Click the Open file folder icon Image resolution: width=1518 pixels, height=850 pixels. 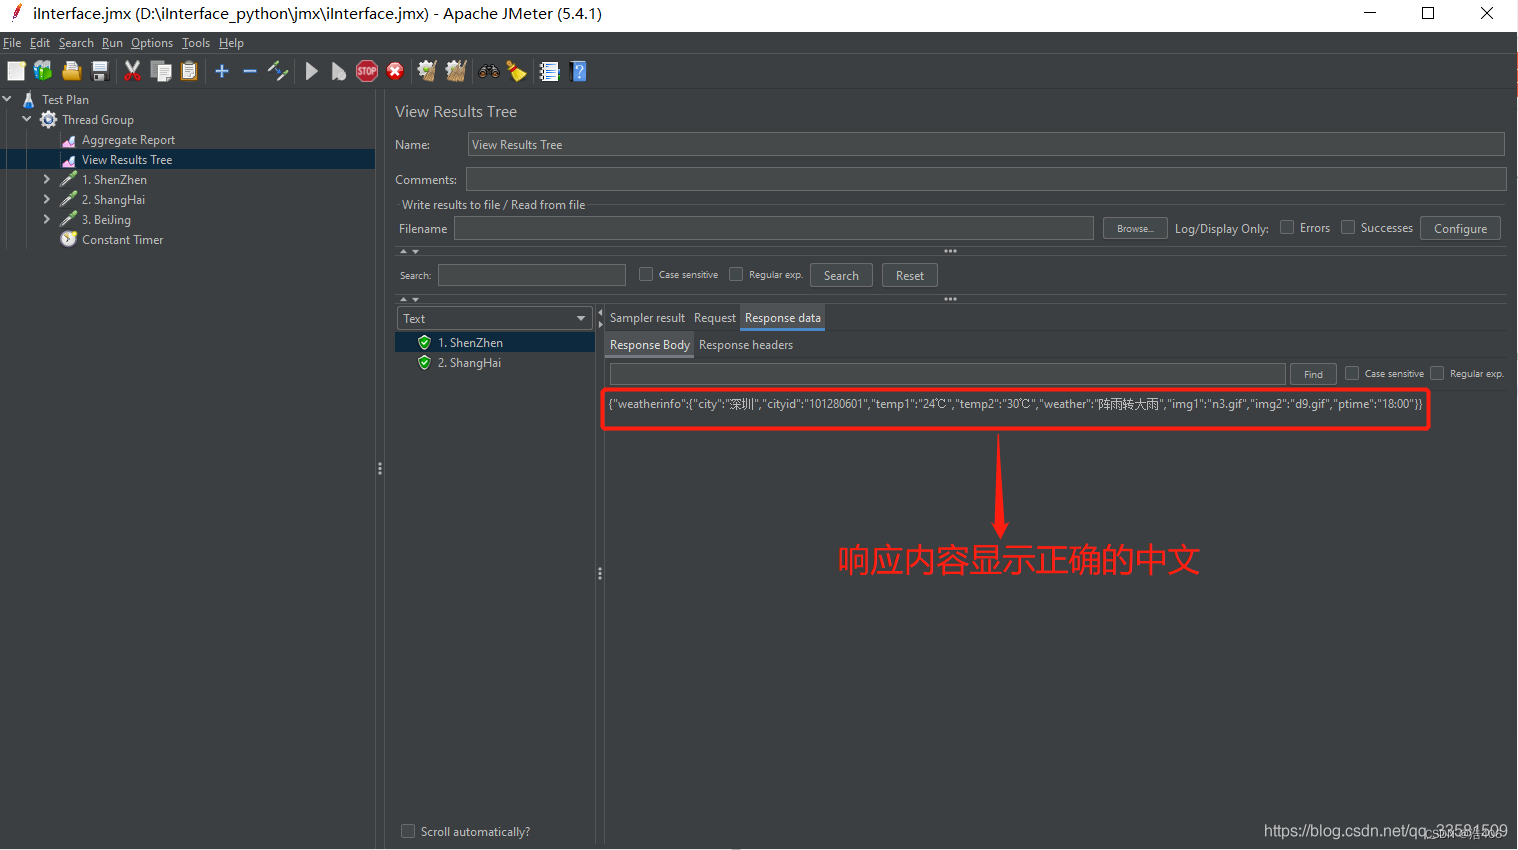71,71
